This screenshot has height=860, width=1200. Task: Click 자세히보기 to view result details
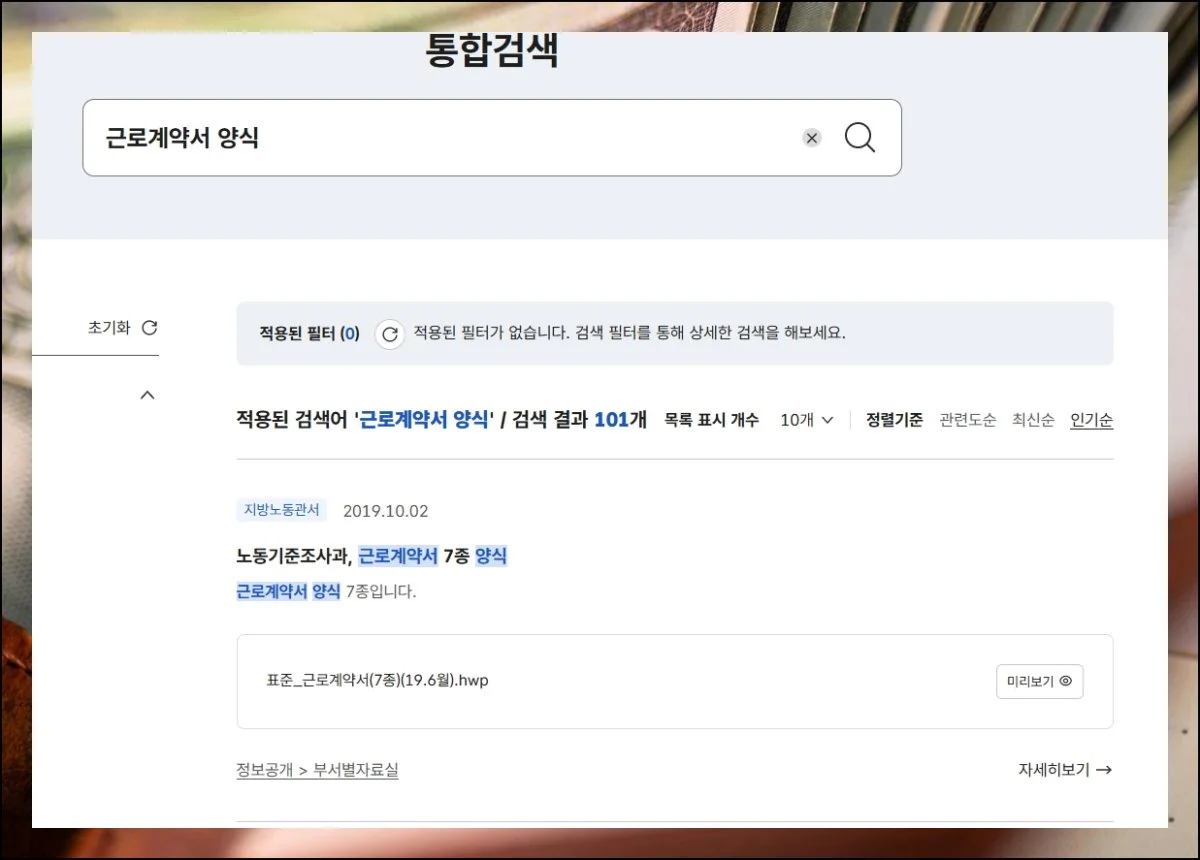tap(1064, 770)
